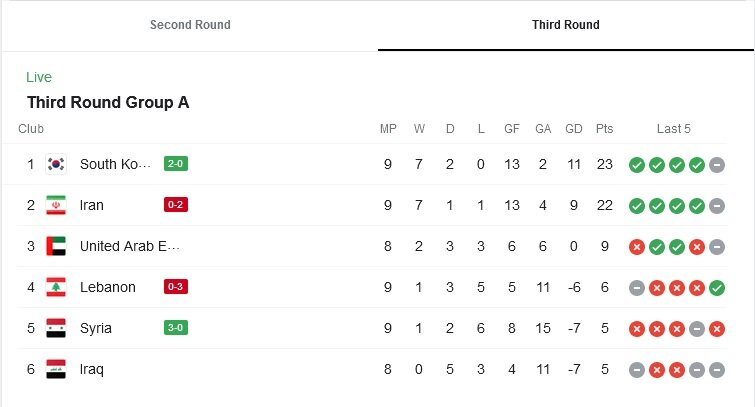Viewport: 755px width, 407px height.
Task: Click the Lebanon flag icon
Action: click(56, 287)
